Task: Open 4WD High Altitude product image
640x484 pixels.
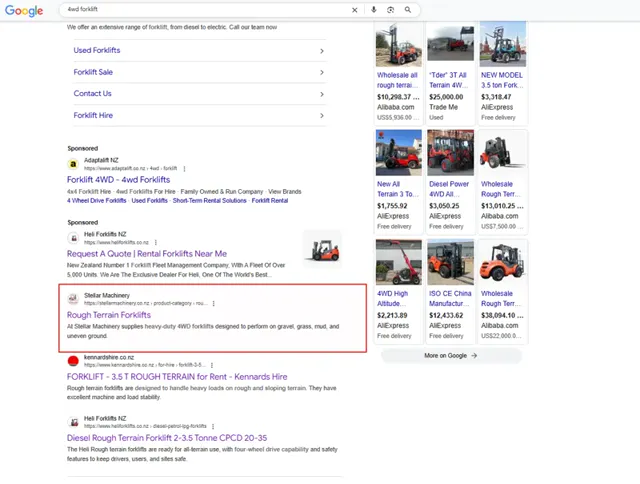Action: point(399,262)
